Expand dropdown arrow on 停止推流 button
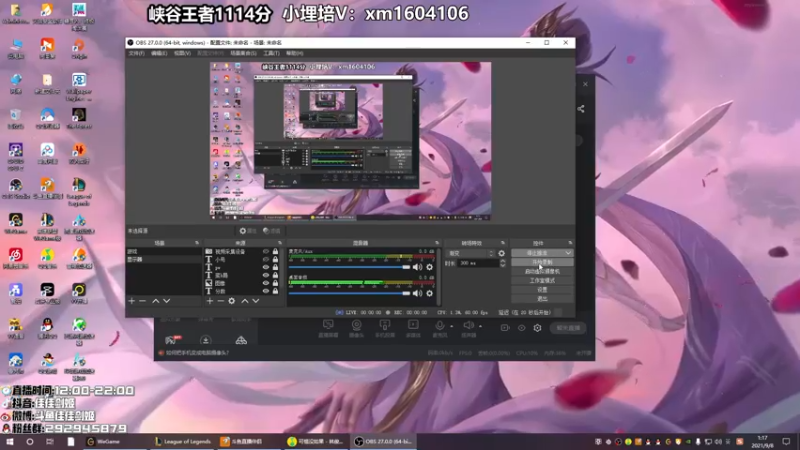 (568, 253)
